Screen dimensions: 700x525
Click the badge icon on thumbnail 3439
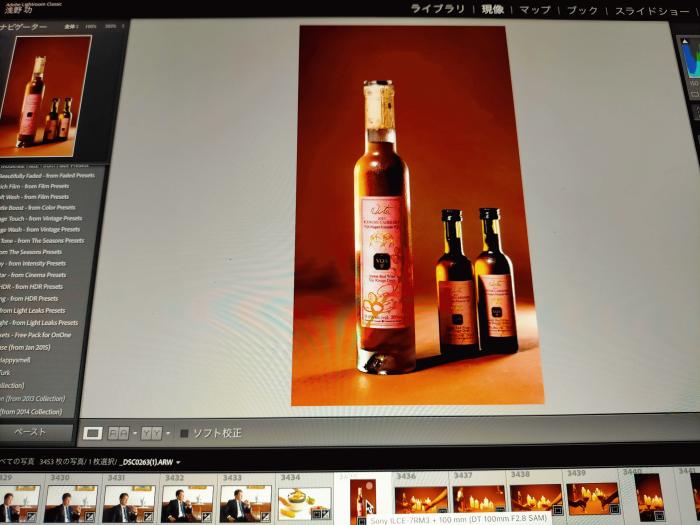click(613, 509)
